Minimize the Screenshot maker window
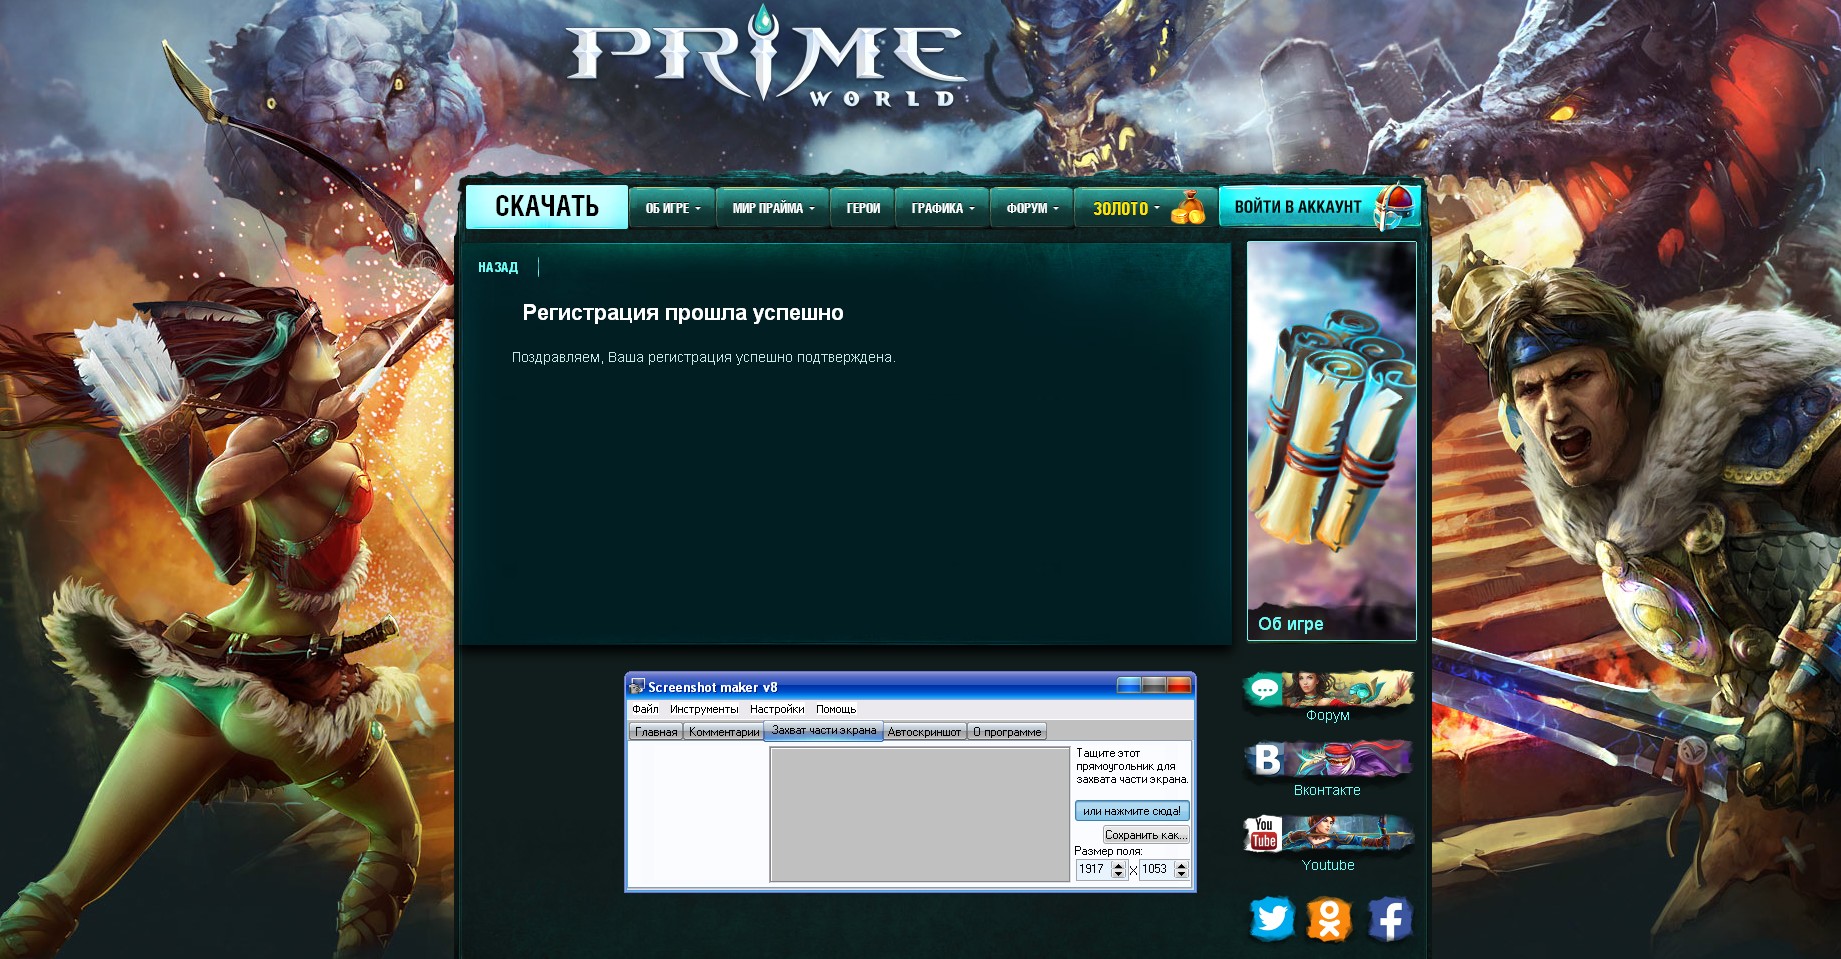1841x959 pixels. pyautogui.click(x=1129, y=685)
